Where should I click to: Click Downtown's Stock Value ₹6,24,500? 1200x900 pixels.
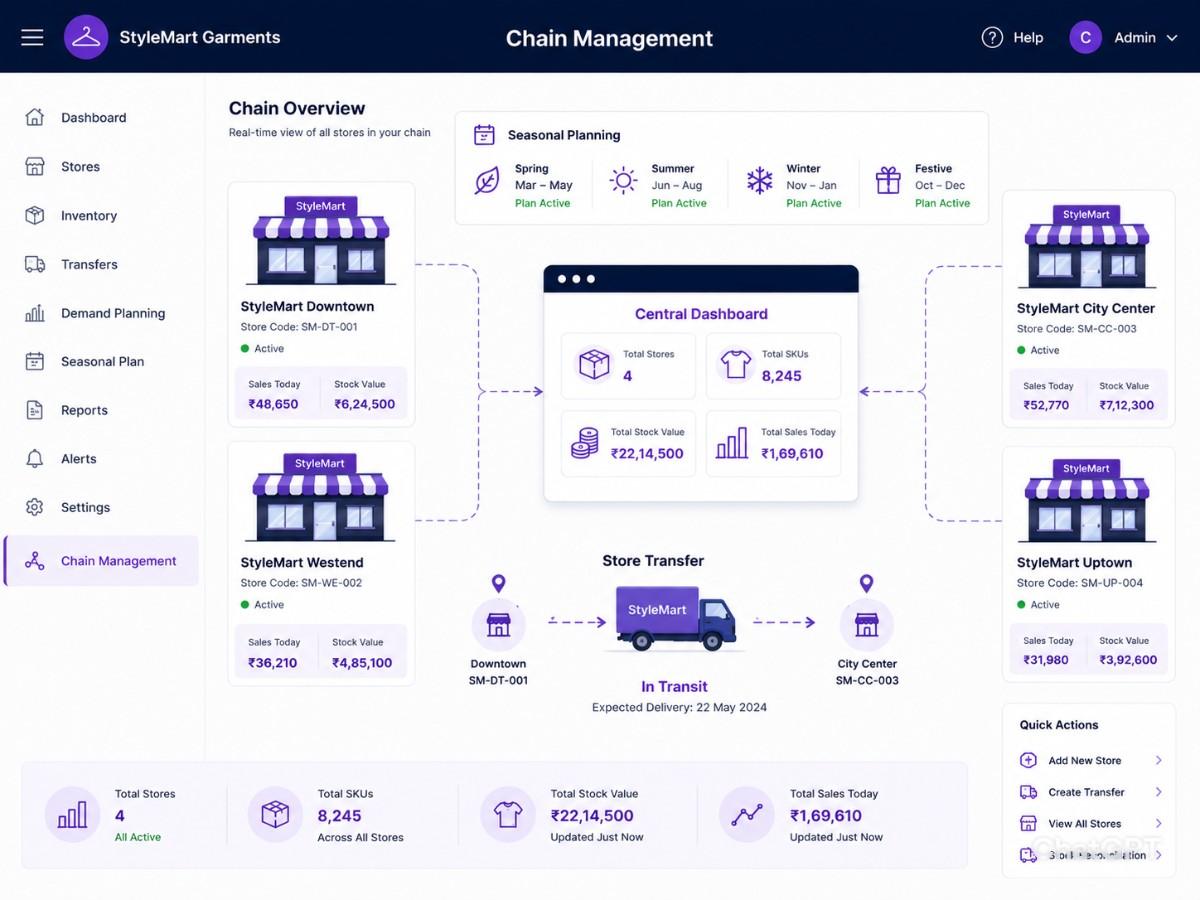click(365, 405)
